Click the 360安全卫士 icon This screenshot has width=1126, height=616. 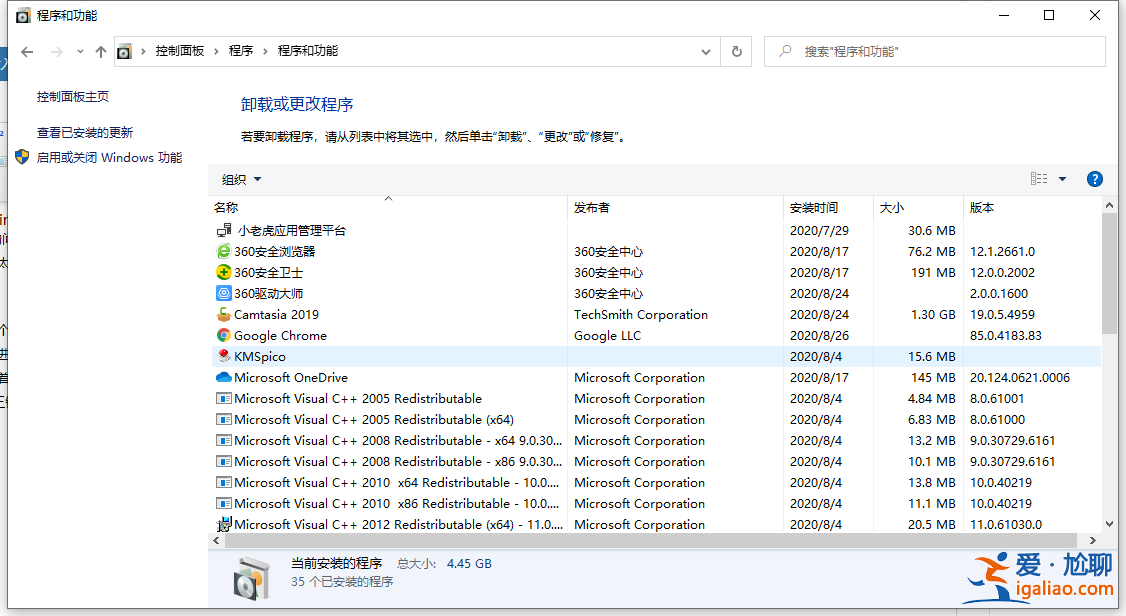(224, 273)
